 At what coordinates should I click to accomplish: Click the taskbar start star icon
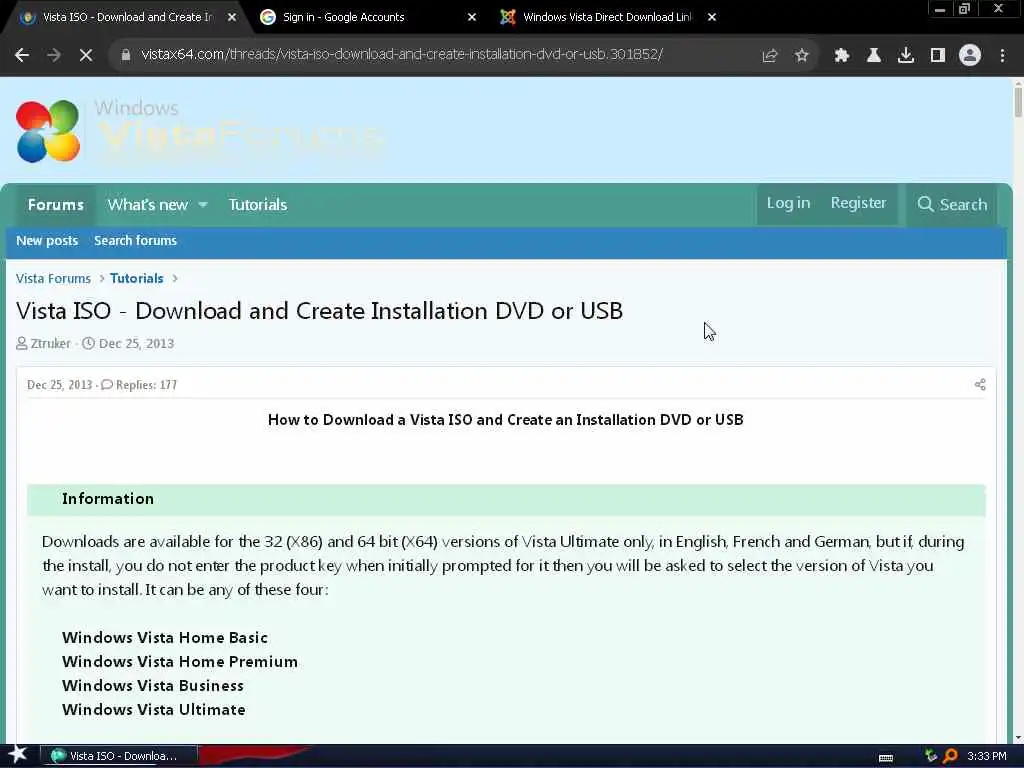pyautogui.click(x=17, y=755)
